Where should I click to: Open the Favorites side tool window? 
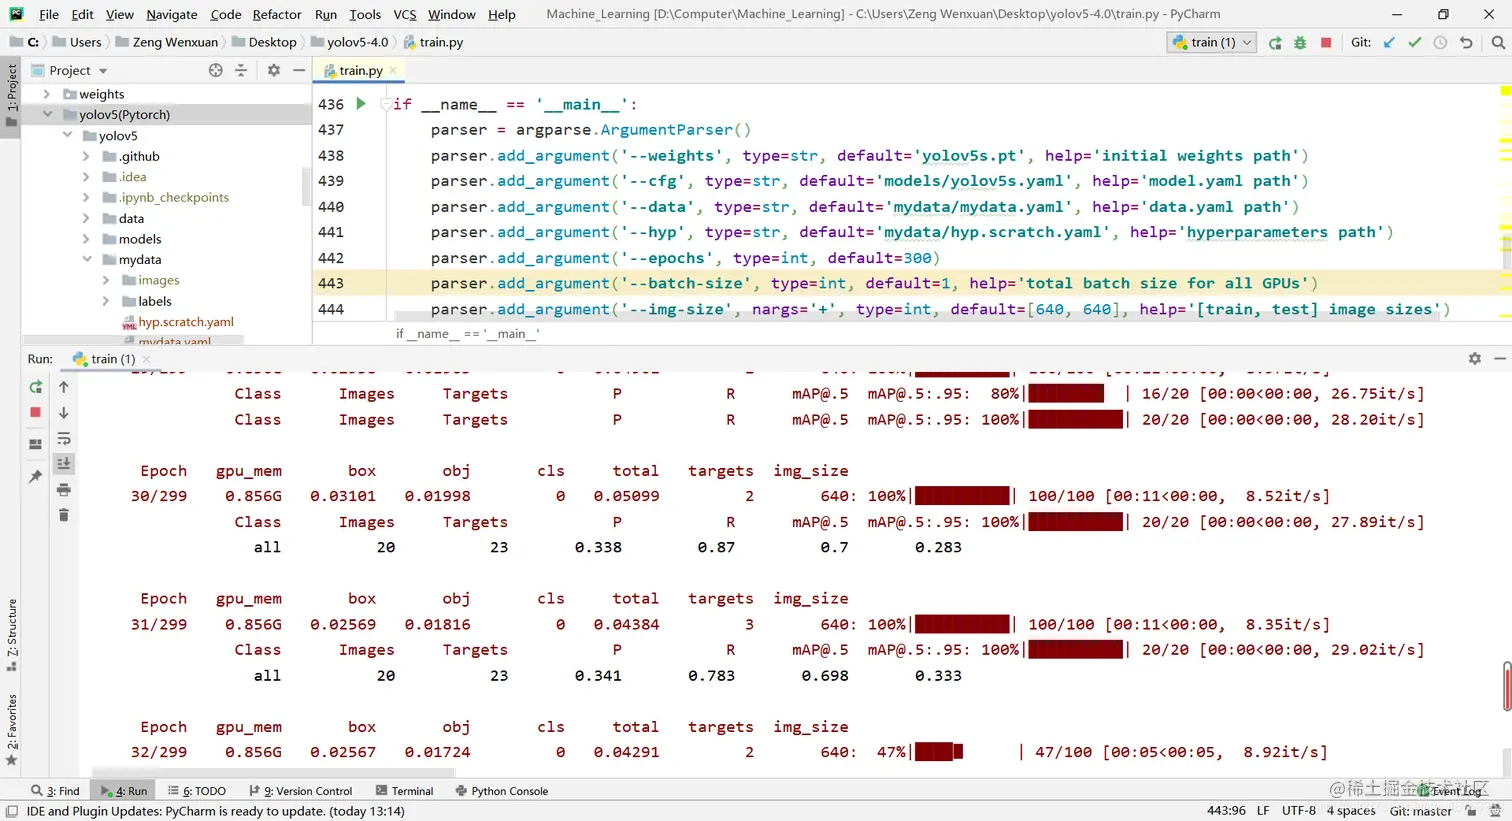[11, 729]
